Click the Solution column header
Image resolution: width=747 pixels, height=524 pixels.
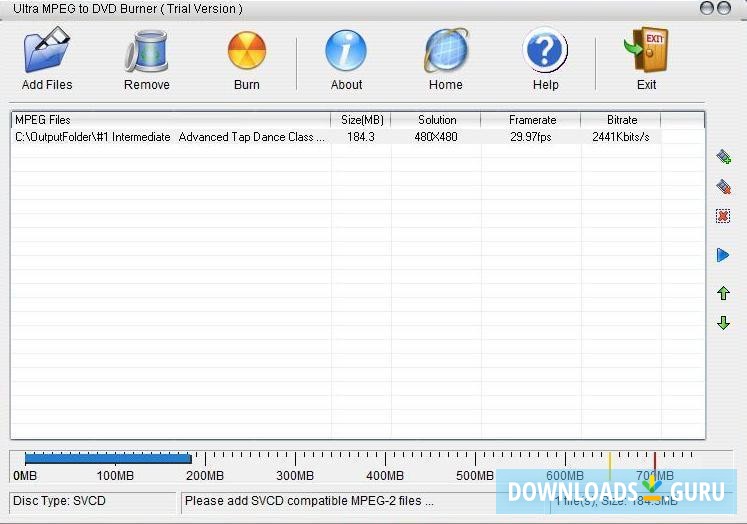[435, 120]
